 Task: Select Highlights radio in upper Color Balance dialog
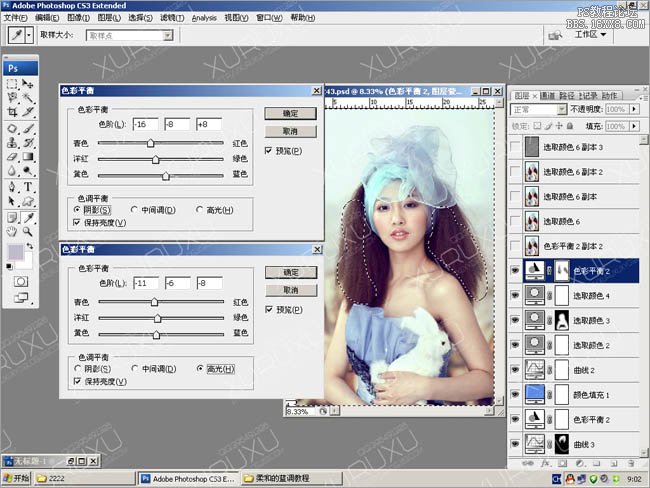[x=199, y=210]
